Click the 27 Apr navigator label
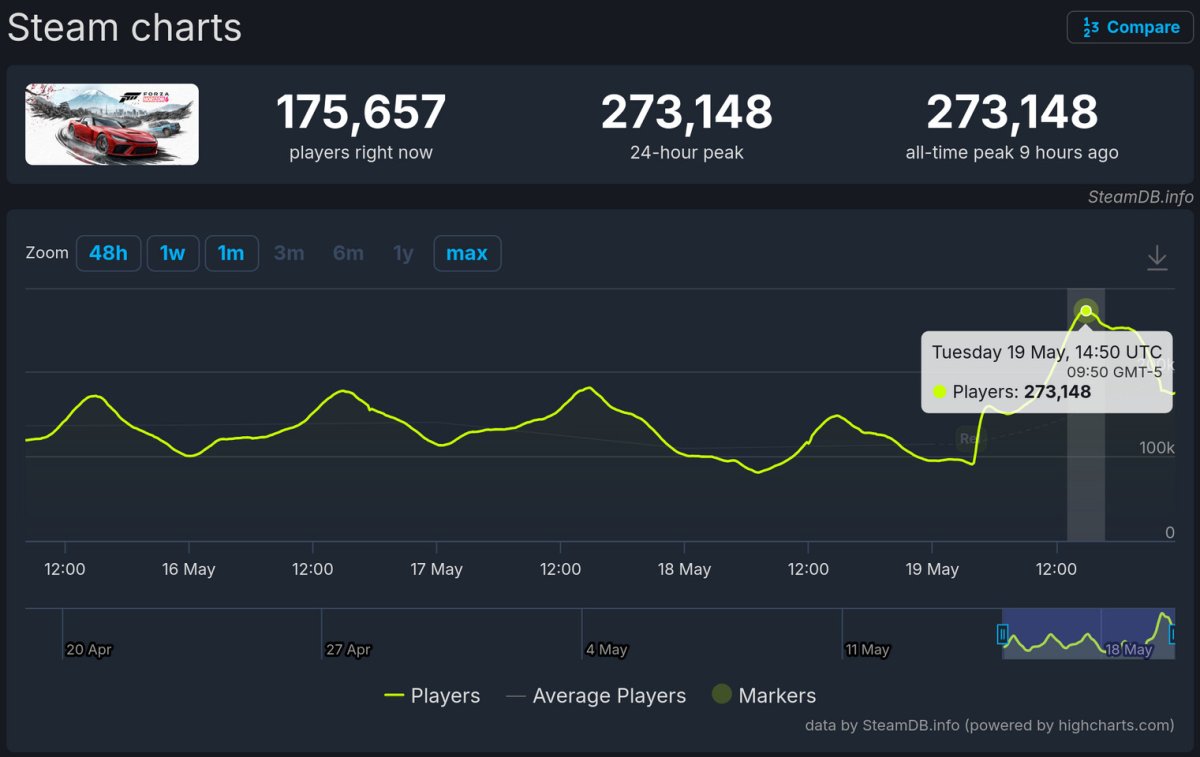Viewport: 1200px width, 757px height. [x=348, y=649]
